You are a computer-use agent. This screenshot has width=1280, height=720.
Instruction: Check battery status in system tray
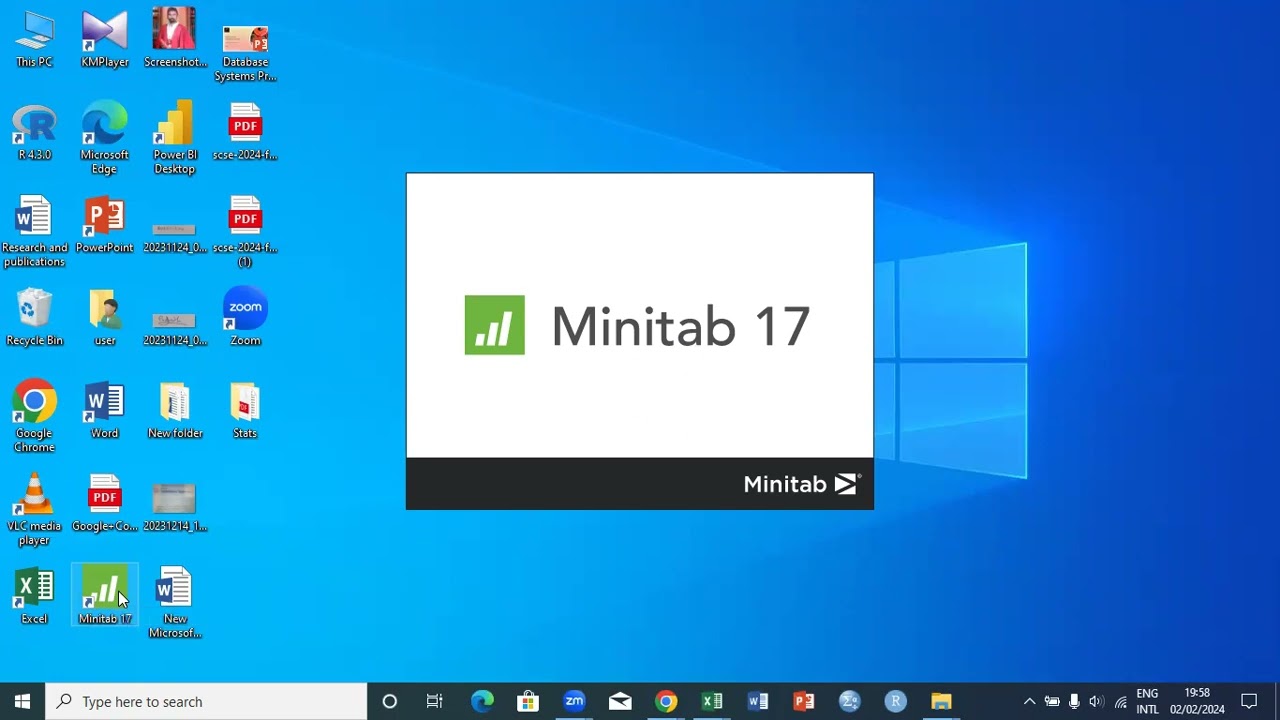tap(1052, 701)
